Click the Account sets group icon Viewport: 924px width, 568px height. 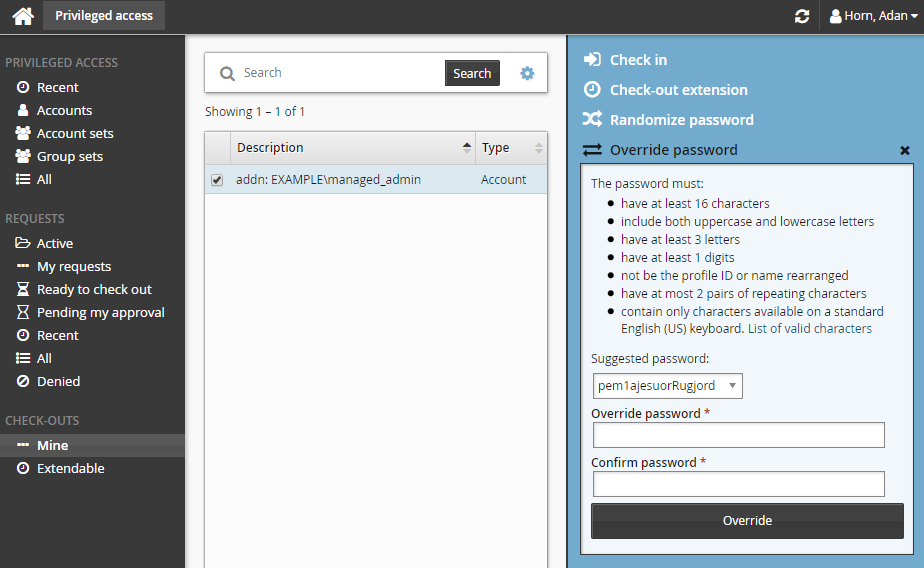click(x=23, y=134)
